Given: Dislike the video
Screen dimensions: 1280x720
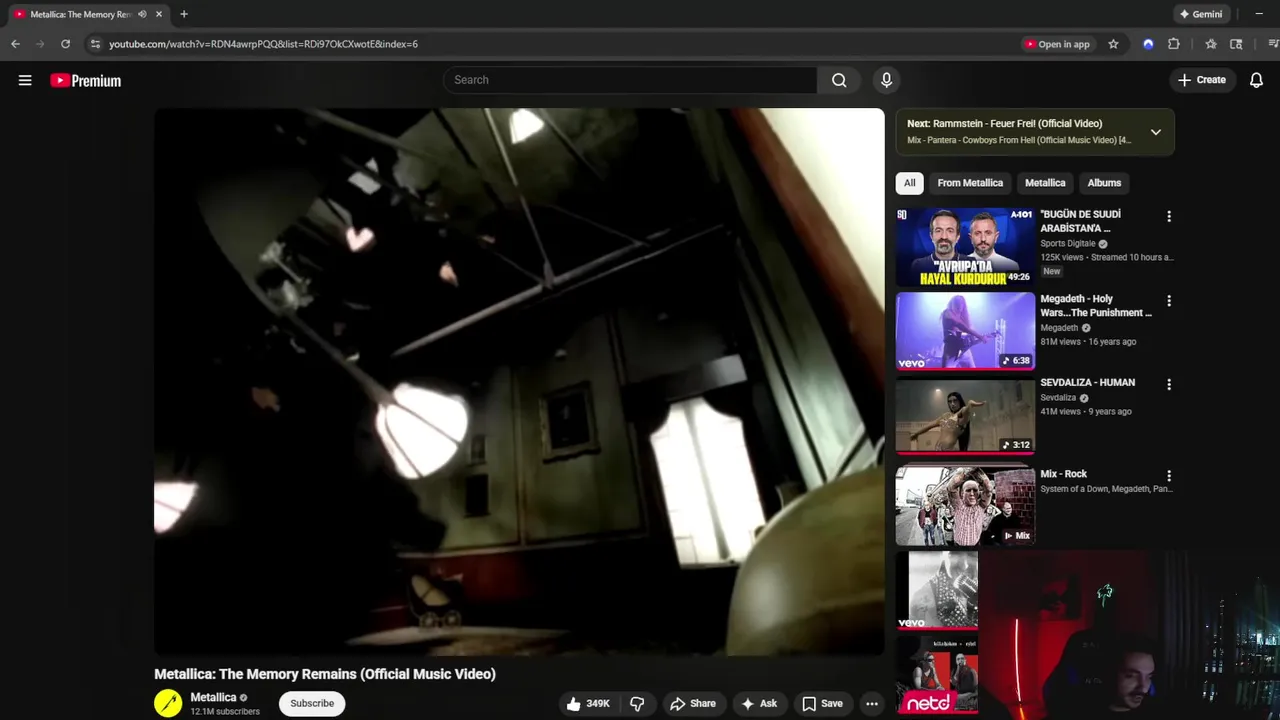Looking at the screenshot, I should coord(637,704).
